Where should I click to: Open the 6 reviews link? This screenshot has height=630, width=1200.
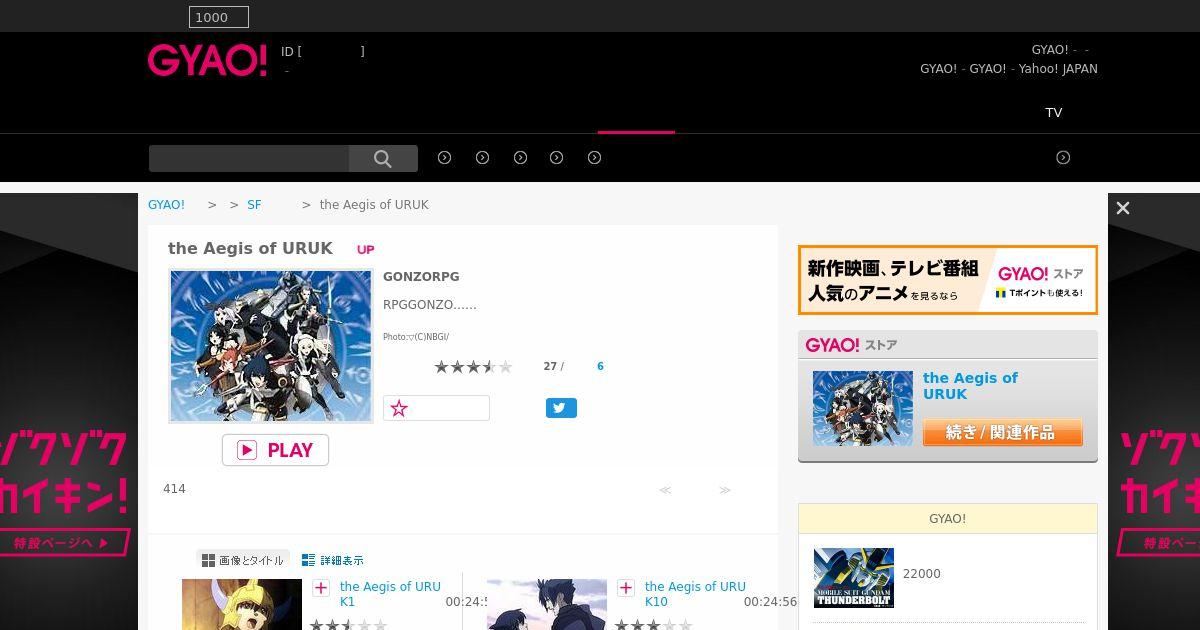(x=600, y=367)
